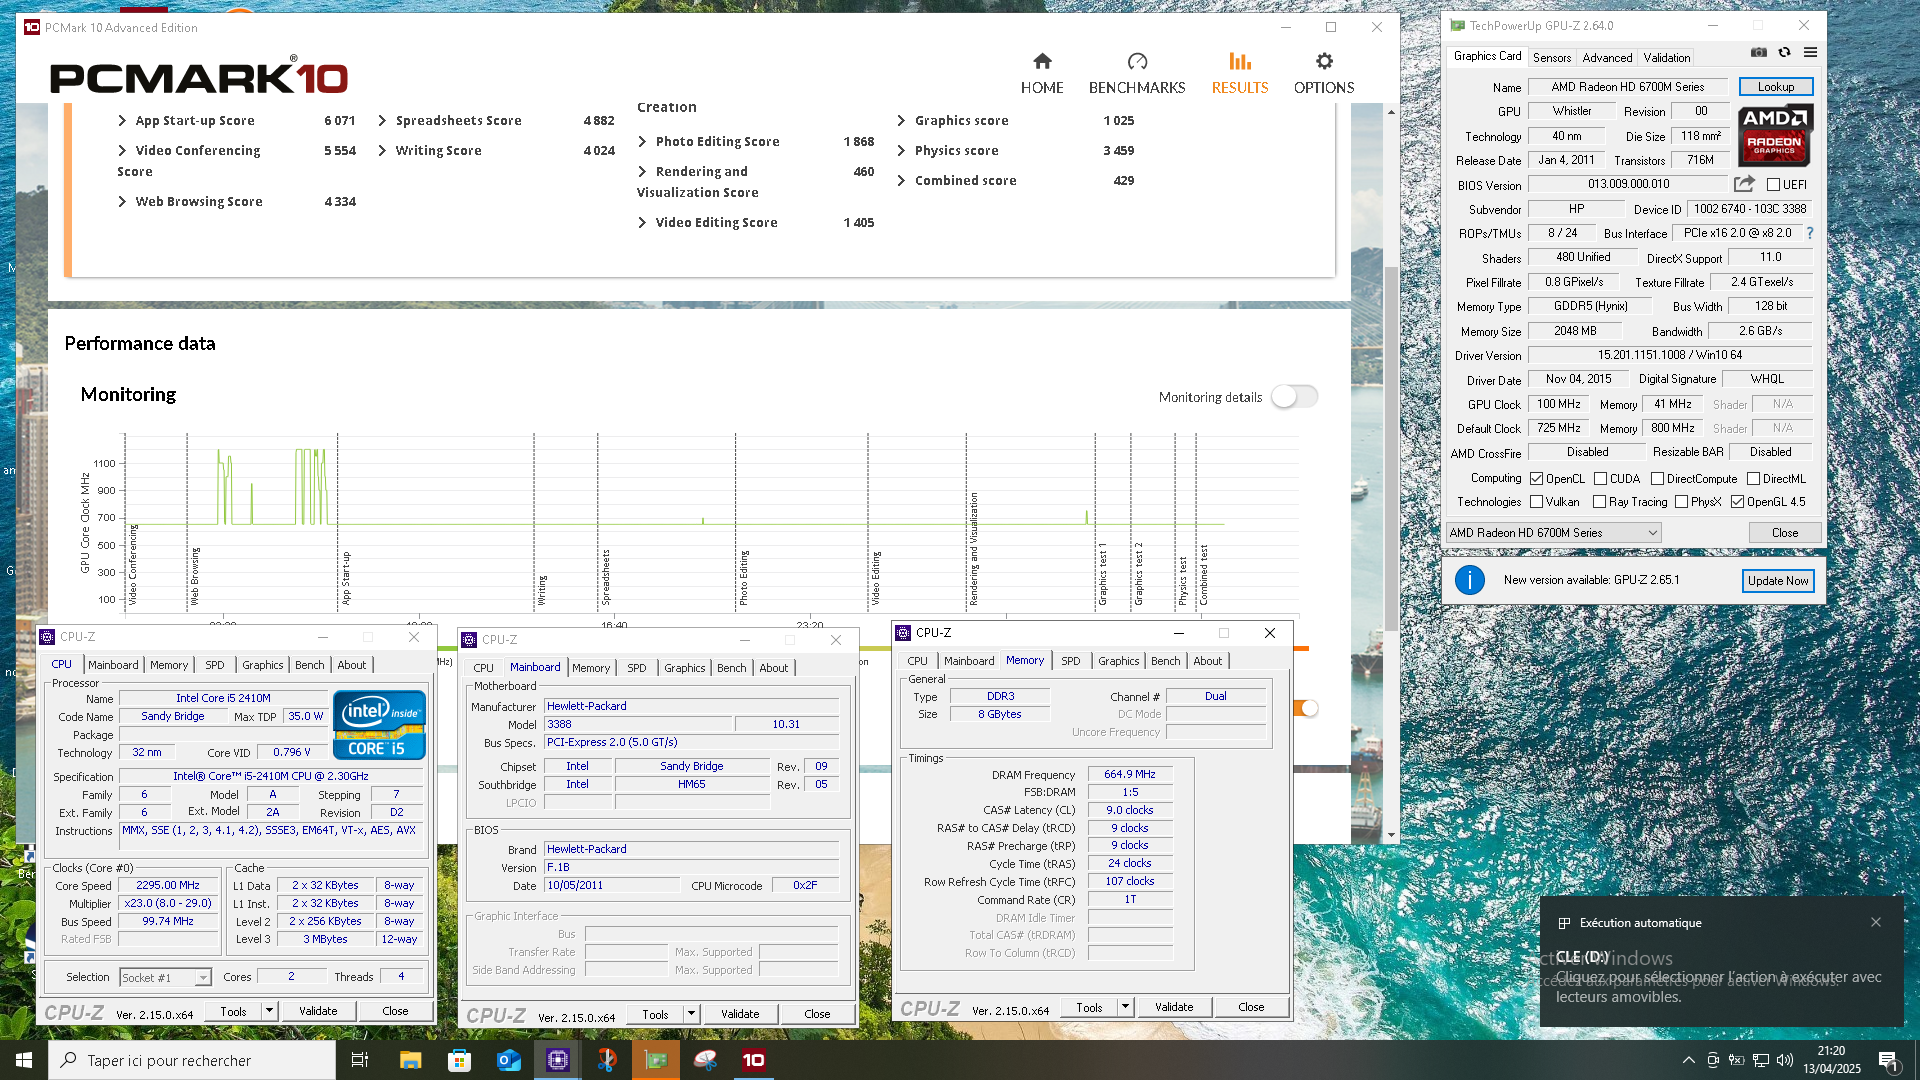
Task: Open the PCMark OPTIONS gear
Action: 1324,74
